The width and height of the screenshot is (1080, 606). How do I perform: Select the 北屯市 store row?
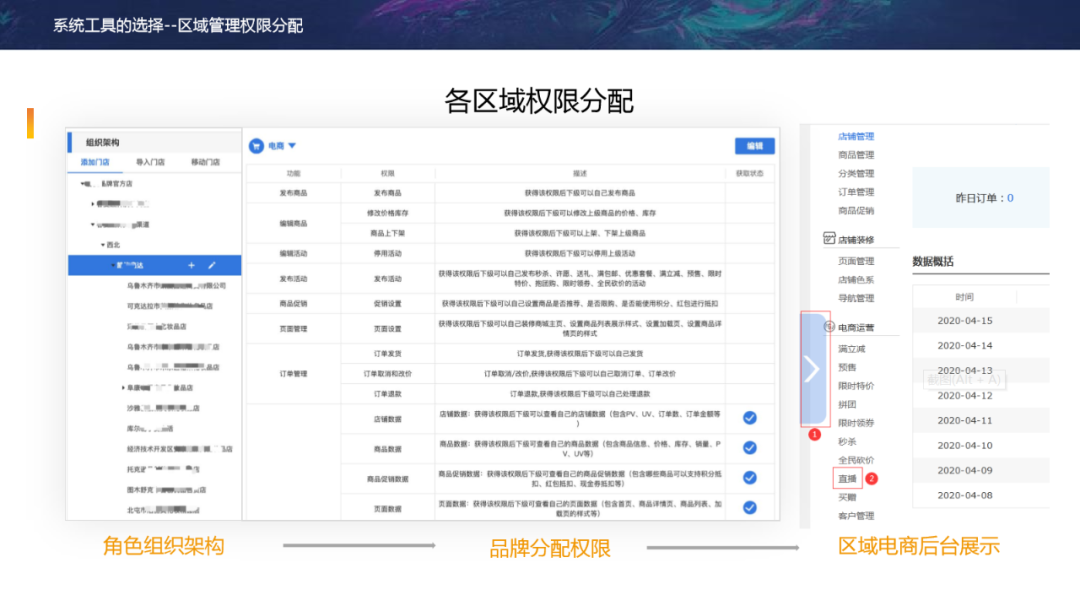click(x=163, y=510)
